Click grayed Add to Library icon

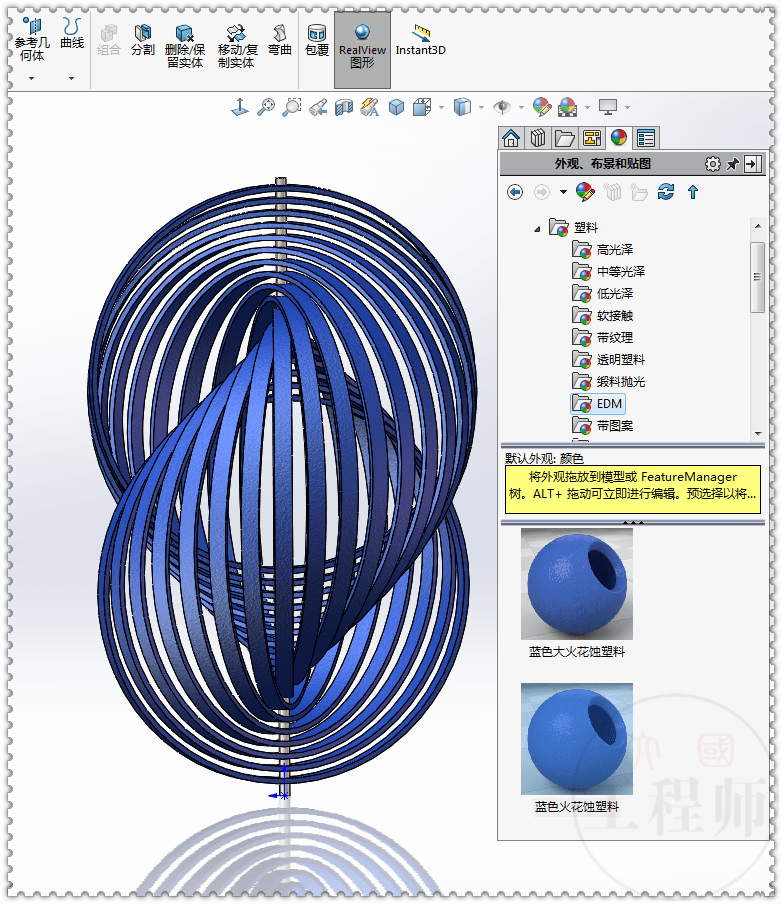pyautogui.click(x=612, y=192)
